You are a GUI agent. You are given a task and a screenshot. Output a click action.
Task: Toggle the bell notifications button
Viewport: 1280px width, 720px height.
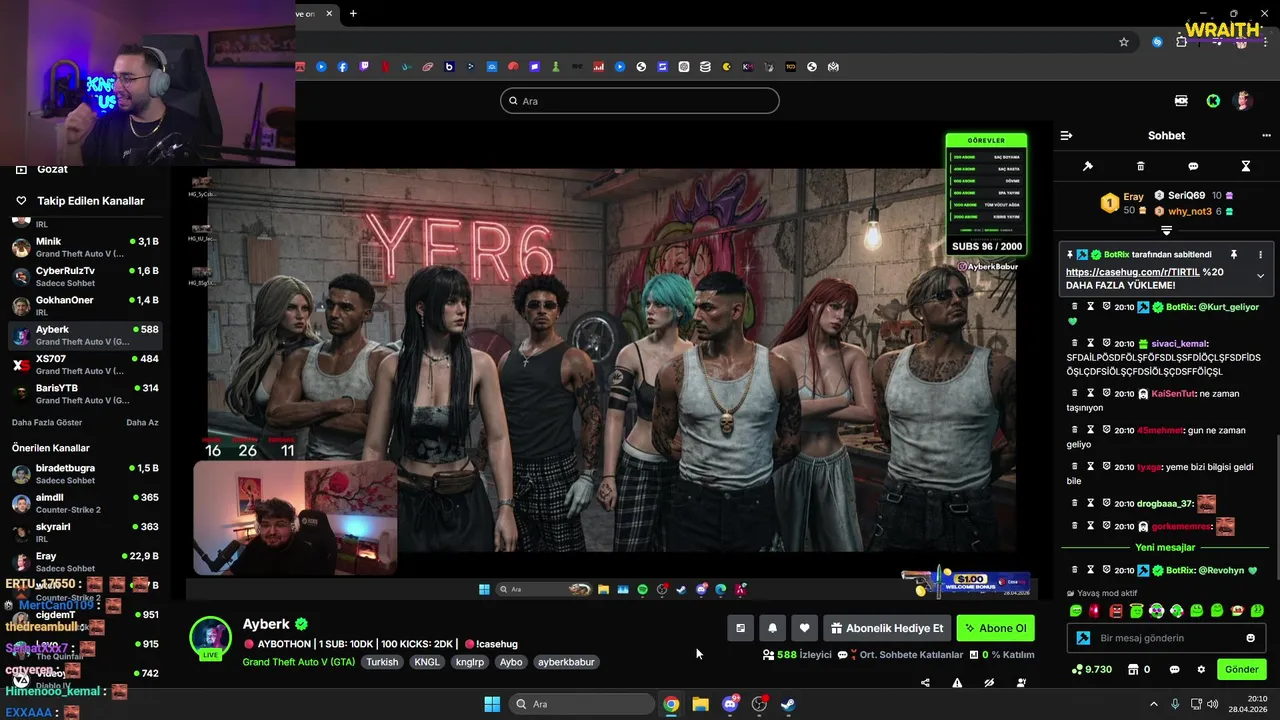(x=772, y=628)
